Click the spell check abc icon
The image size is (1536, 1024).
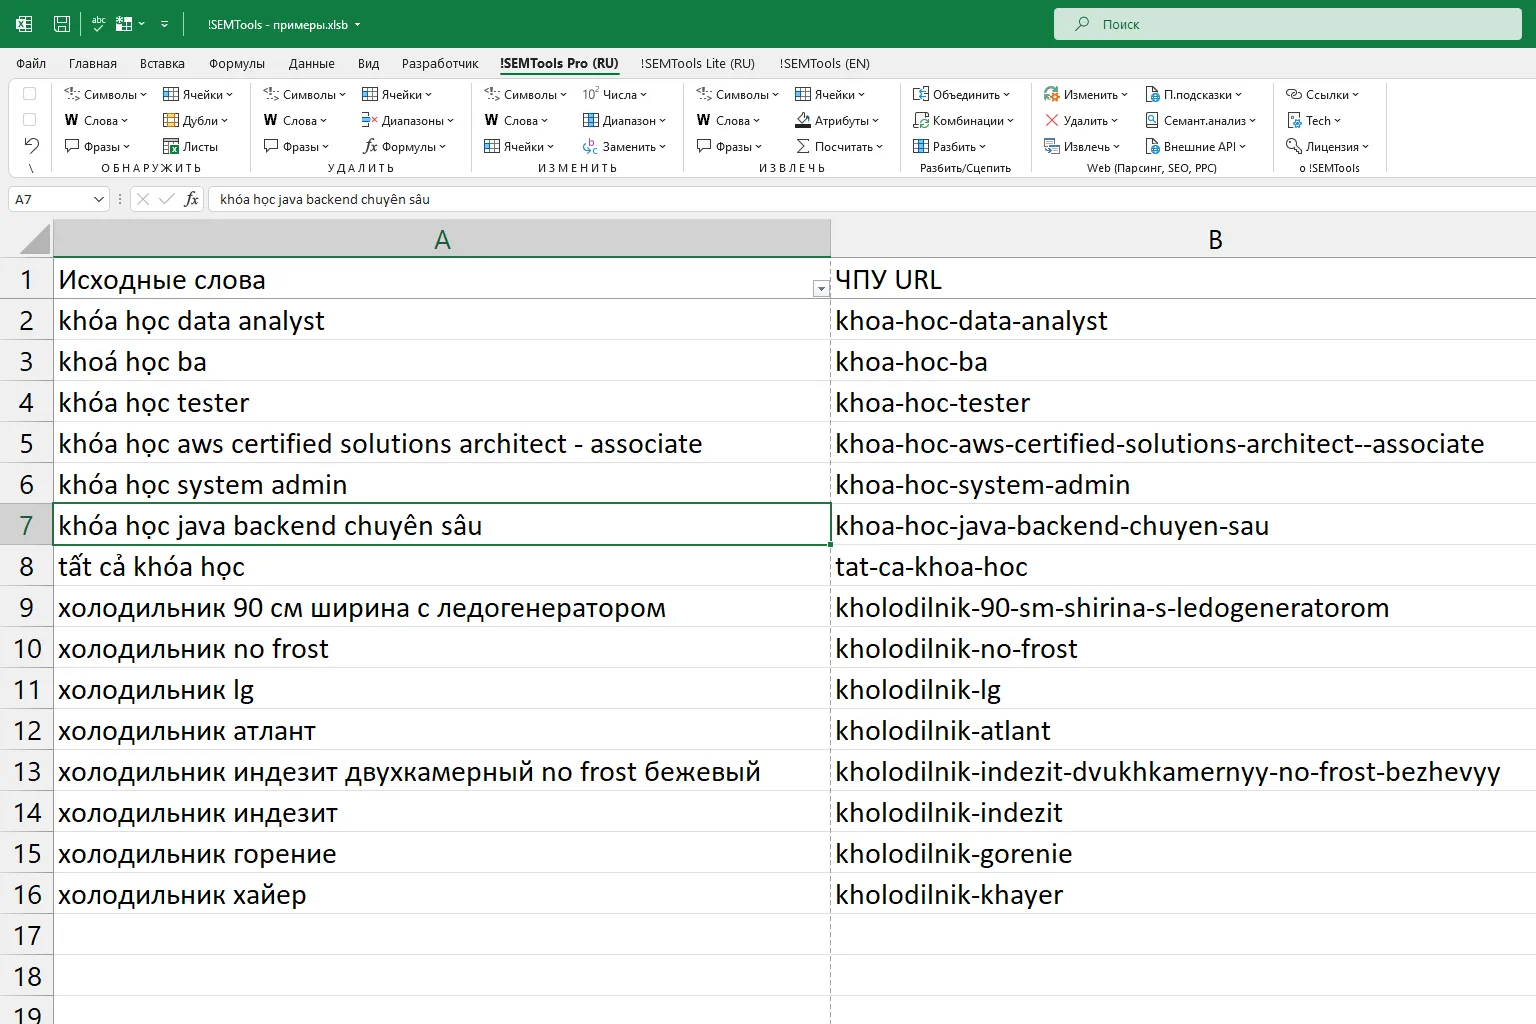click(99, 24)
